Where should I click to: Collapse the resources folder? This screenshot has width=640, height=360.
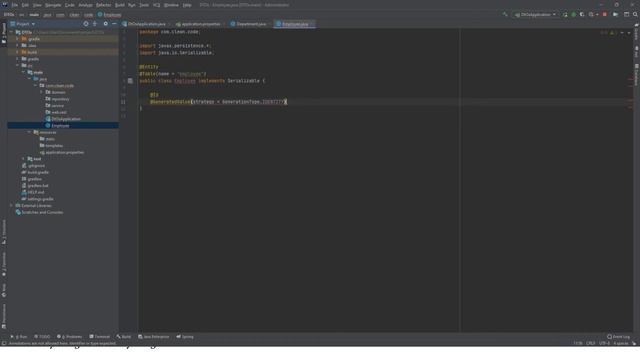click(x=29, y=132)
